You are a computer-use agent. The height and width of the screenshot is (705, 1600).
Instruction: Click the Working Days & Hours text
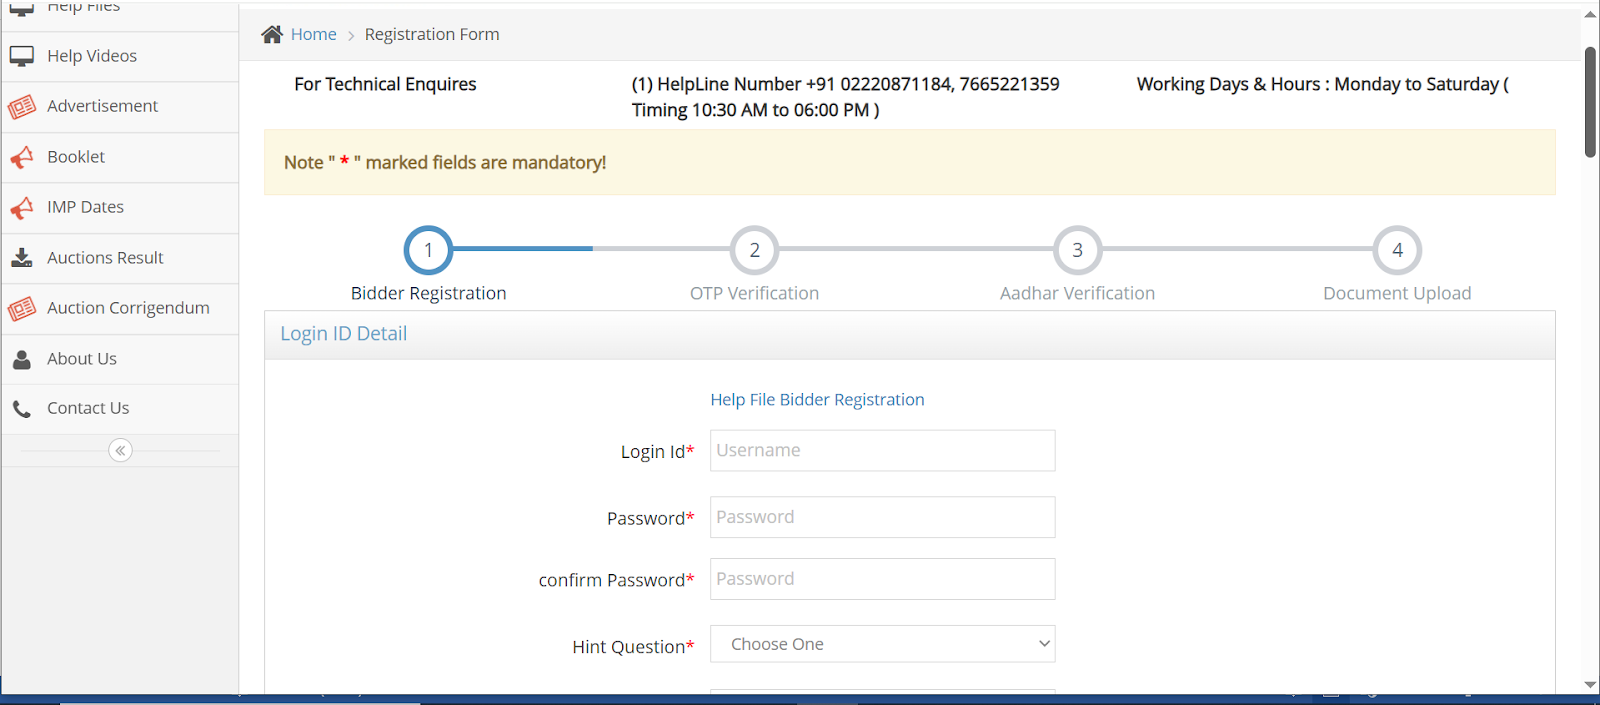coord(1322,84)
